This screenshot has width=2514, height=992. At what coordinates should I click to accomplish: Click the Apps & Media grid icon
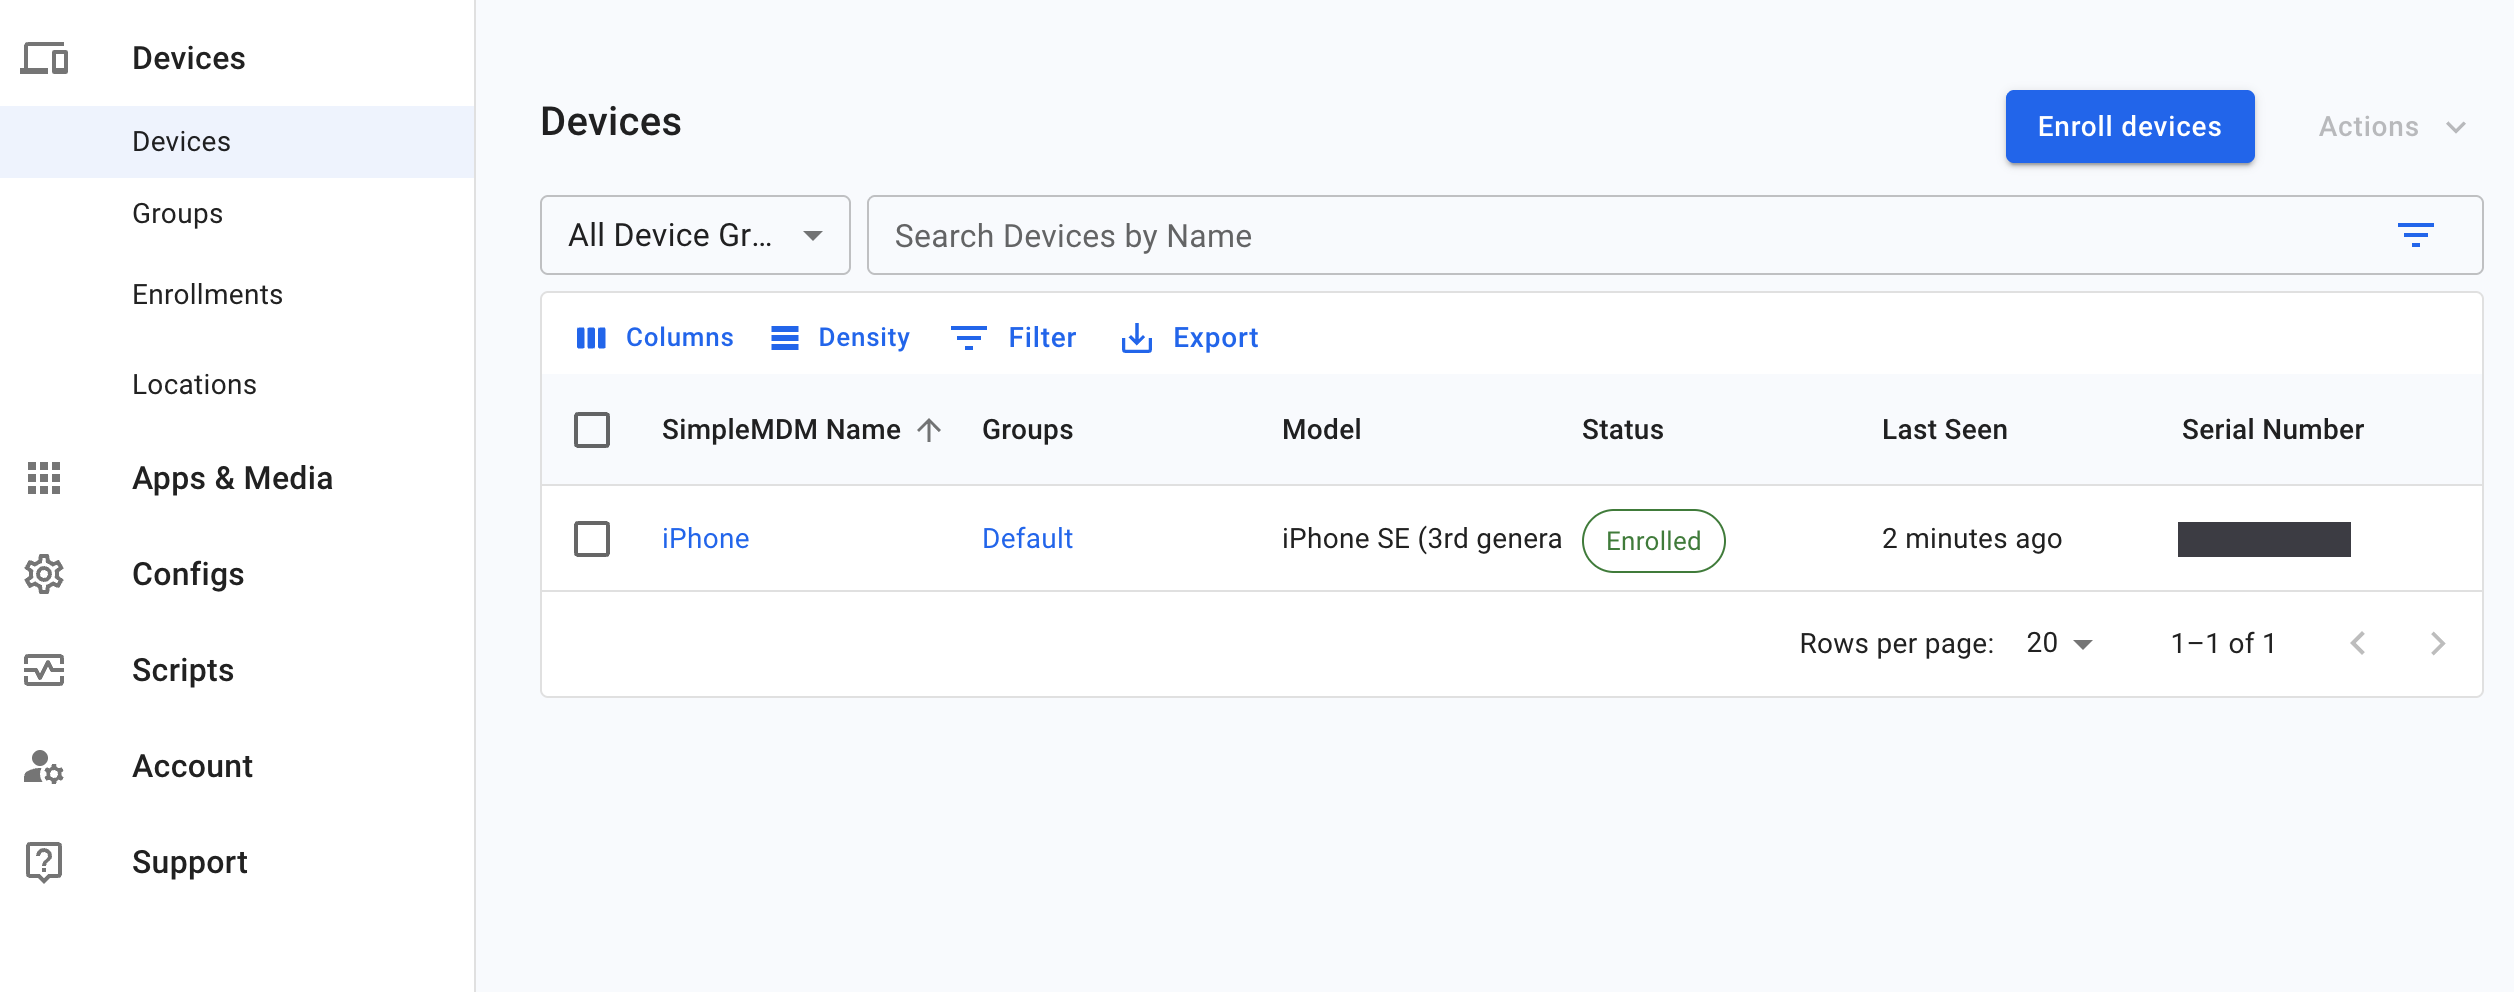coord(44,478)
